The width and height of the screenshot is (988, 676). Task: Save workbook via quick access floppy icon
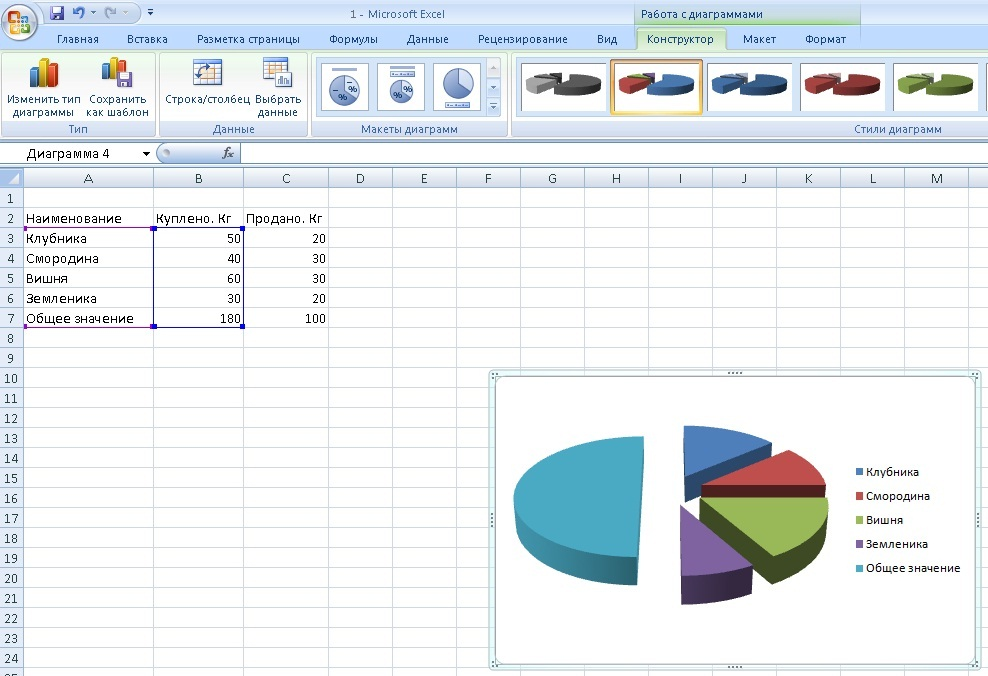pyautogui.click(x=57, y=14)
